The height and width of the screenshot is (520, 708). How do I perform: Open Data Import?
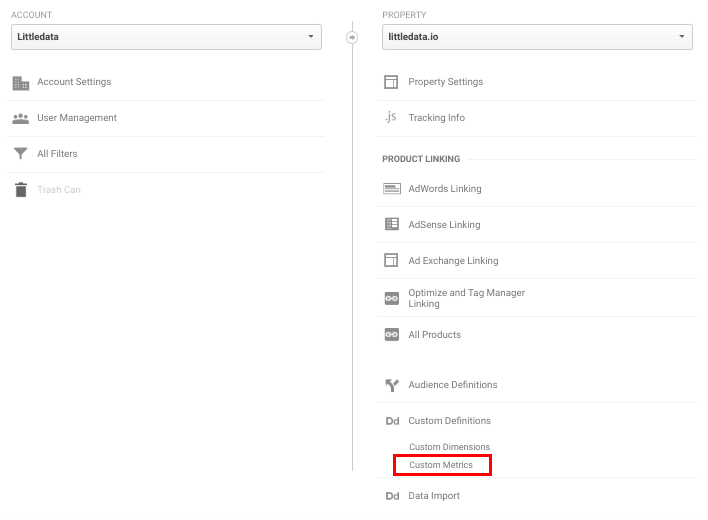[434, 496]
